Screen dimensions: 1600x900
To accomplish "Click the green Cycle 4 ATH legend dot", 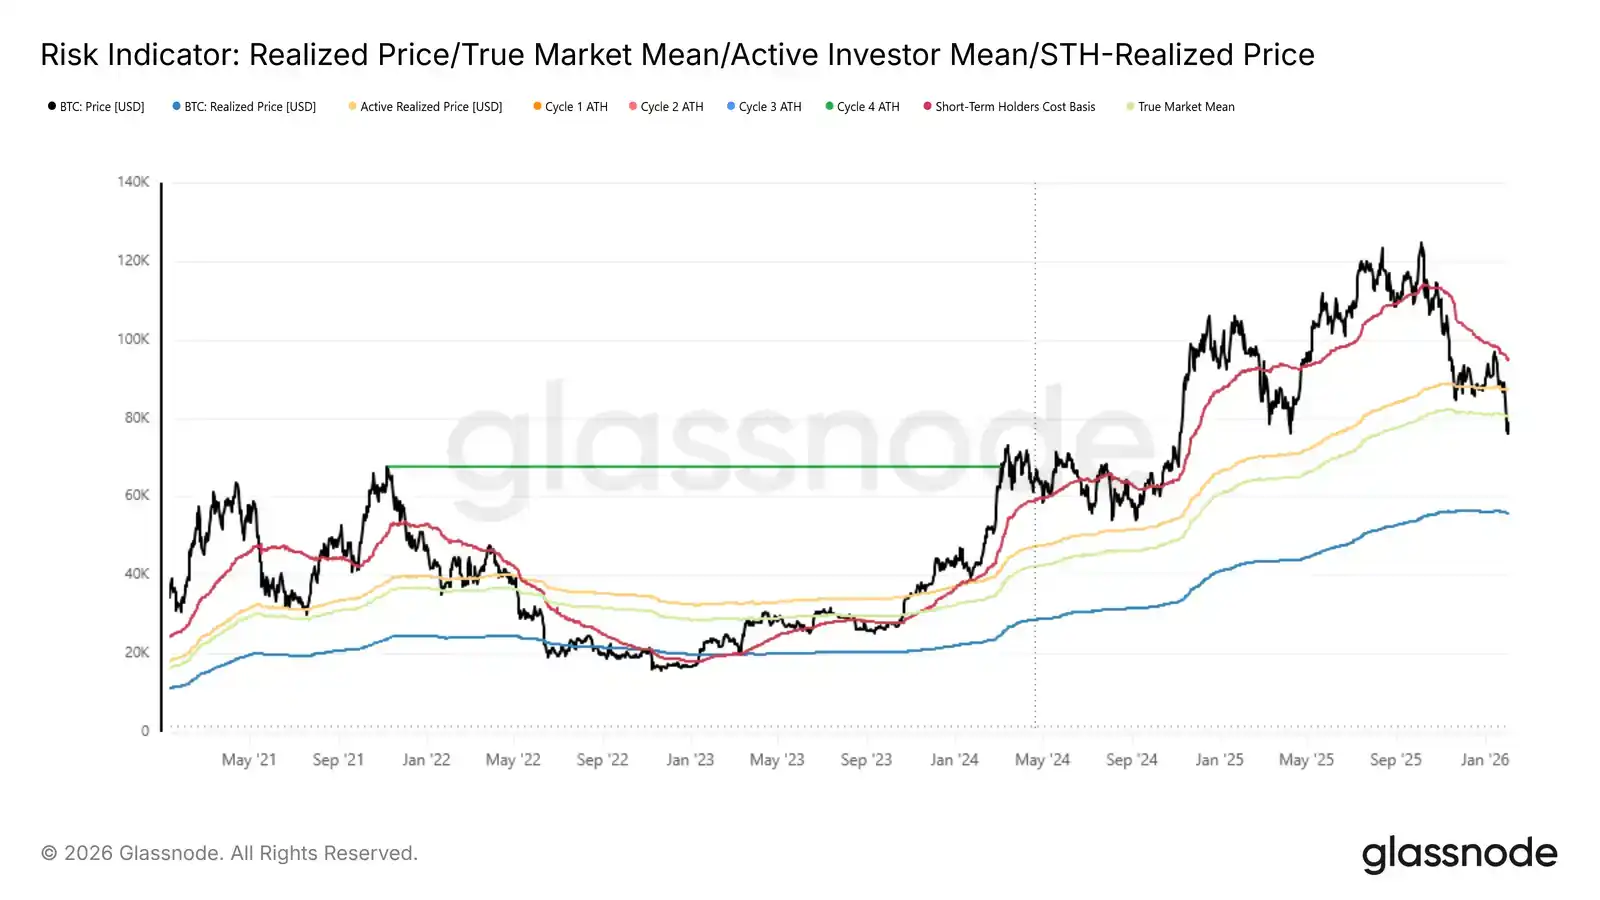I will point(829,106).
